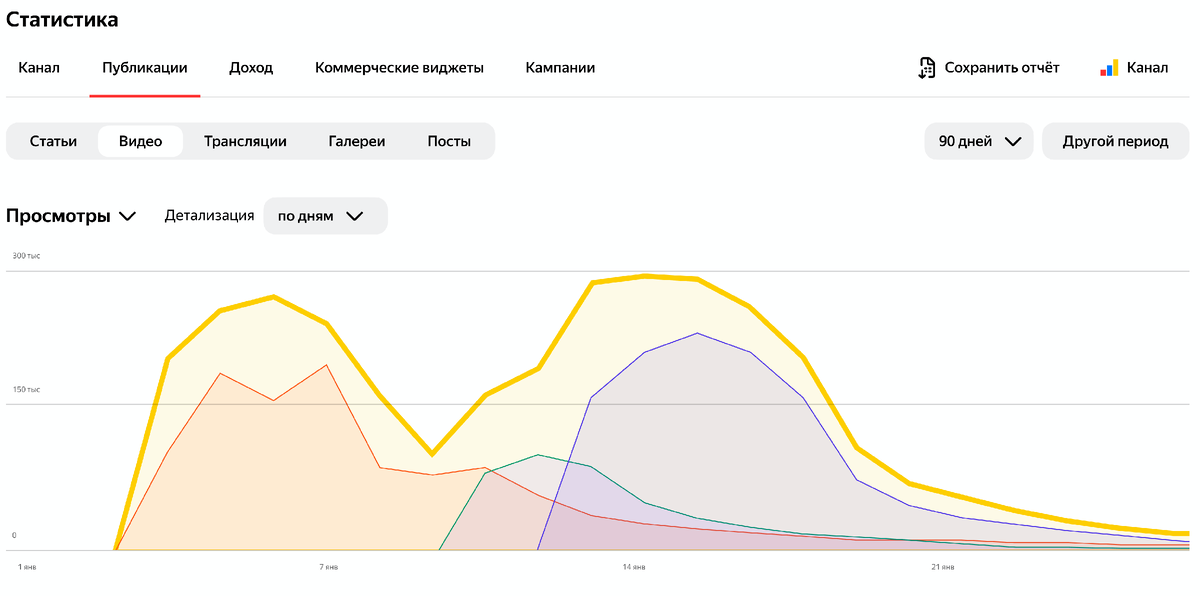Open the Публикации tab

pyautogui.click(x=145, y=68)
